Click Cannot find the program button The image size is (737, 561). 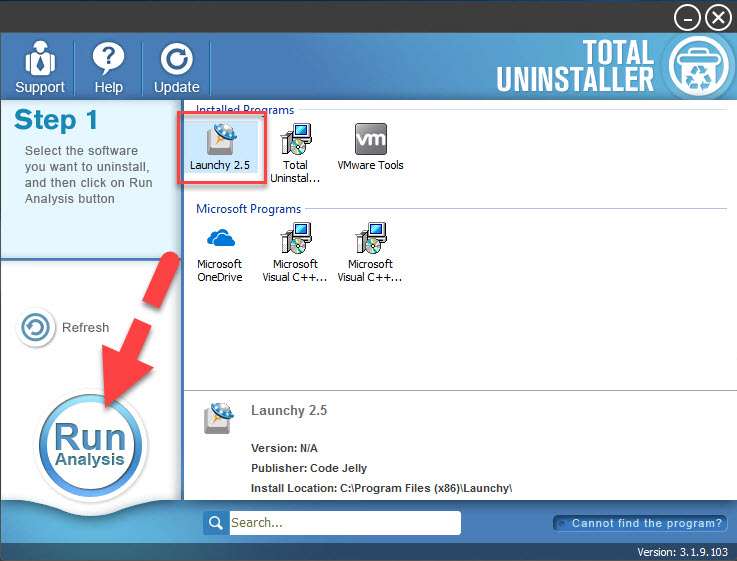click(640, 523)
